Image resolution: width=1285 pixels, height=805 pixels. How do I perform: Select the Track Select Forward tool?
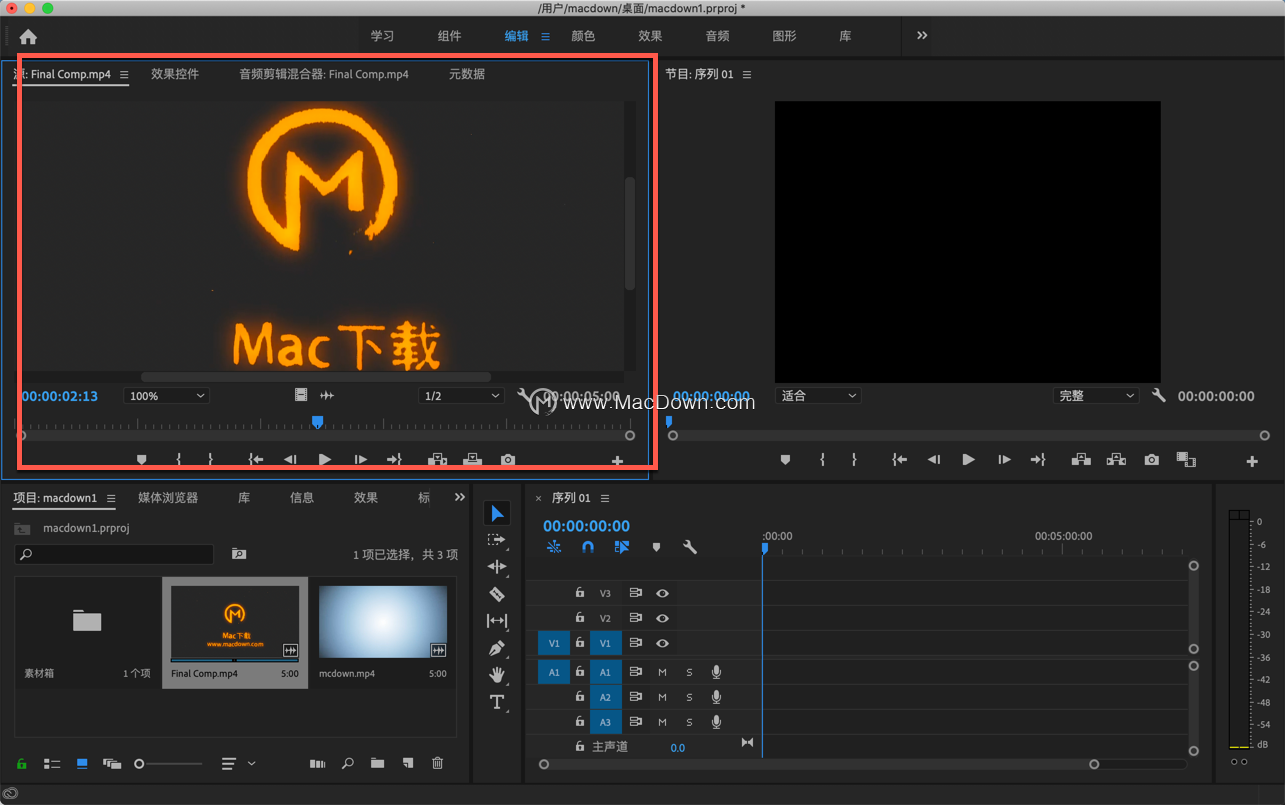pyautogui.click(x=497, y=540)
